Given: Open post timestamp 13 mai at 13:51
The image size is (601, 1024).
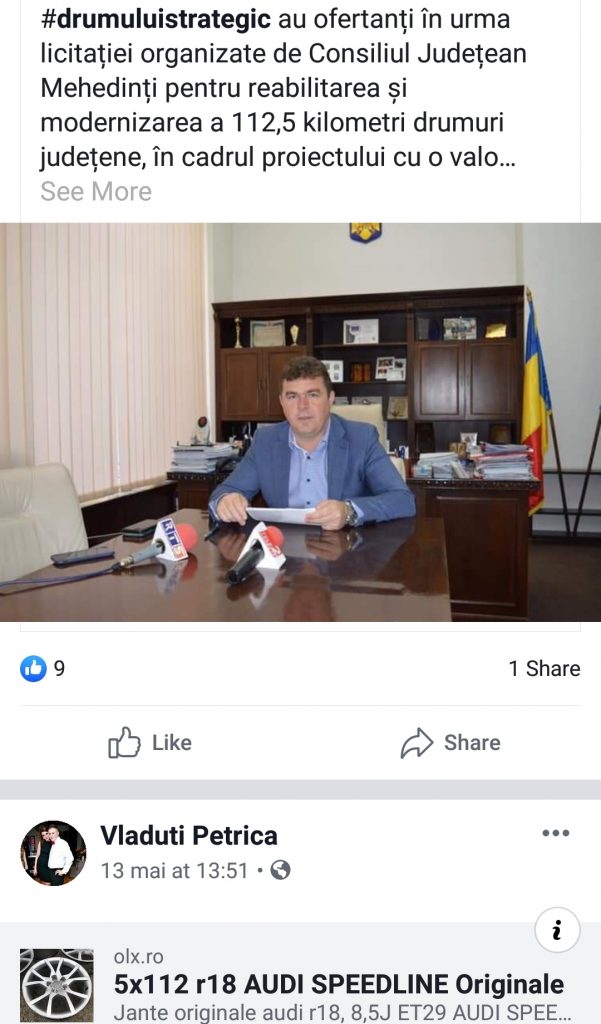Looking at the screenshot, I should [x=174, y=871].
